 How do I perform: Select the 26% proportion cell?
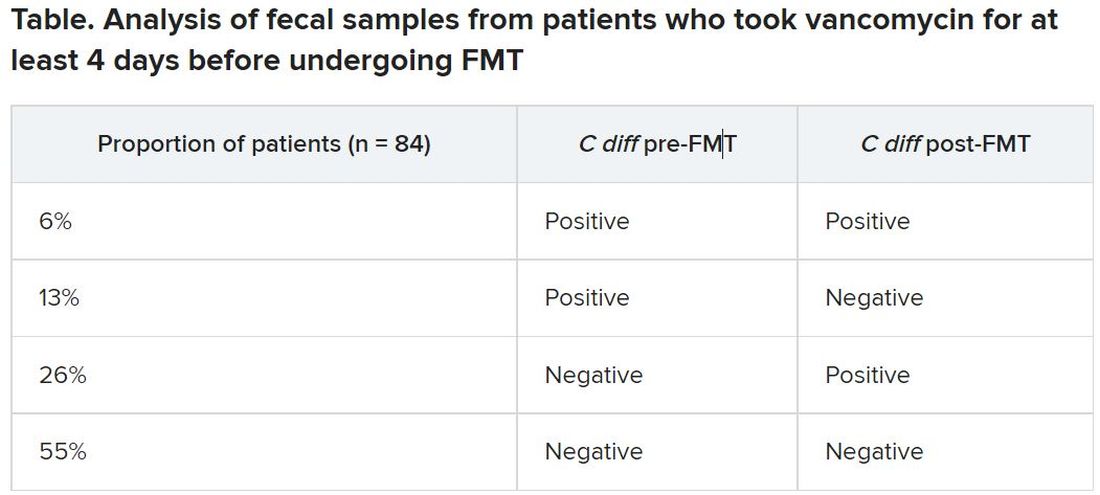(x=63, y=375)
